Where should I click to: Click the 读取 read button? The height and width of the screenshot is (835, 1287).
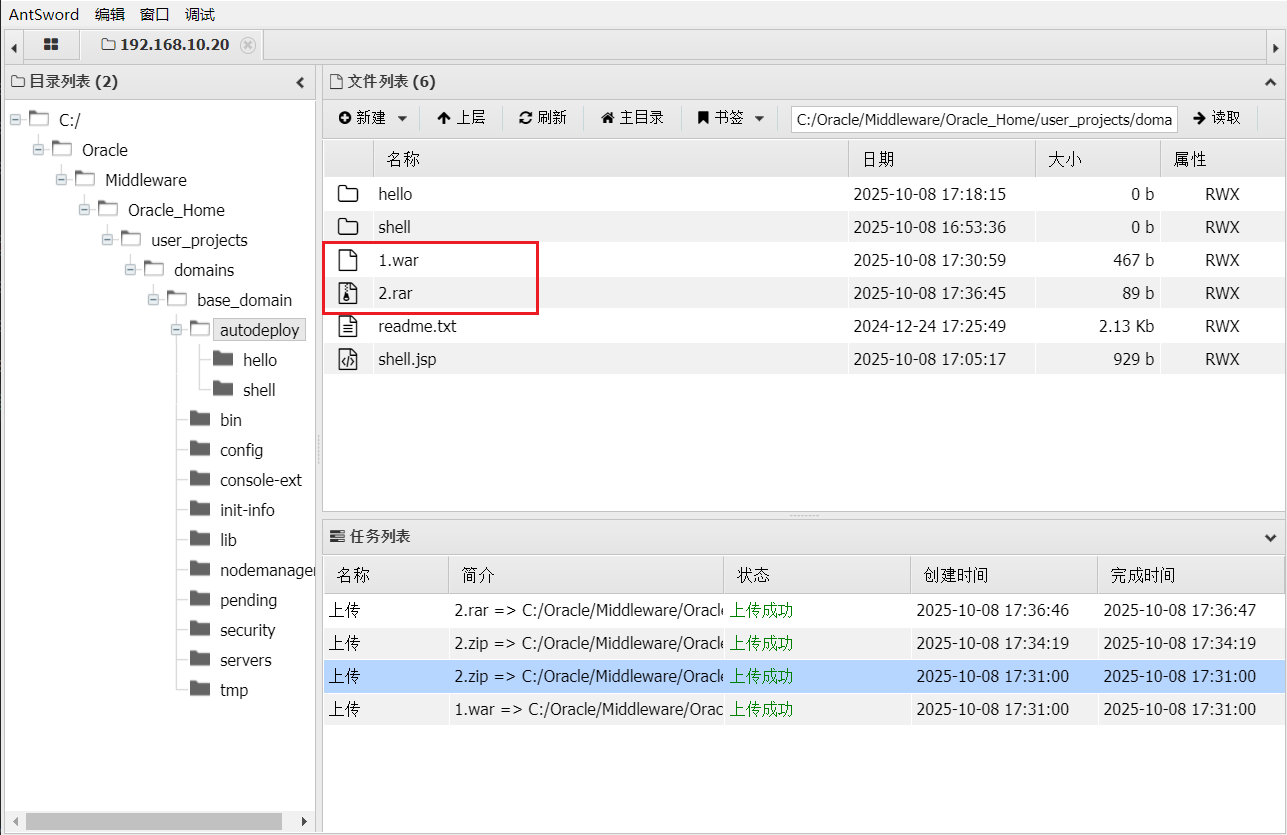[1217, 118]
